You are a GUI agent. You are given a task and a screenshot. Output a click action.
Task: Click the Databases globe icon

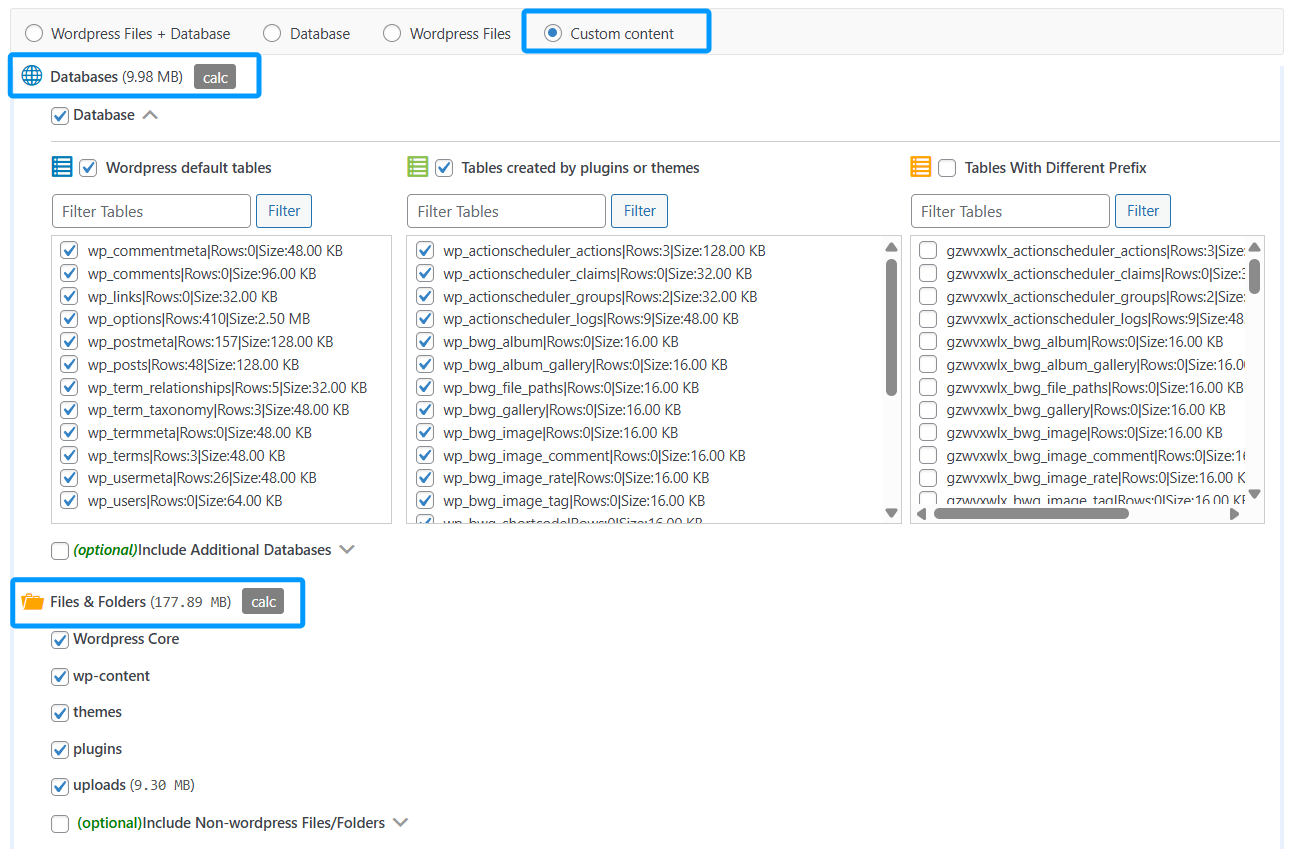click(x=32, y=76)
